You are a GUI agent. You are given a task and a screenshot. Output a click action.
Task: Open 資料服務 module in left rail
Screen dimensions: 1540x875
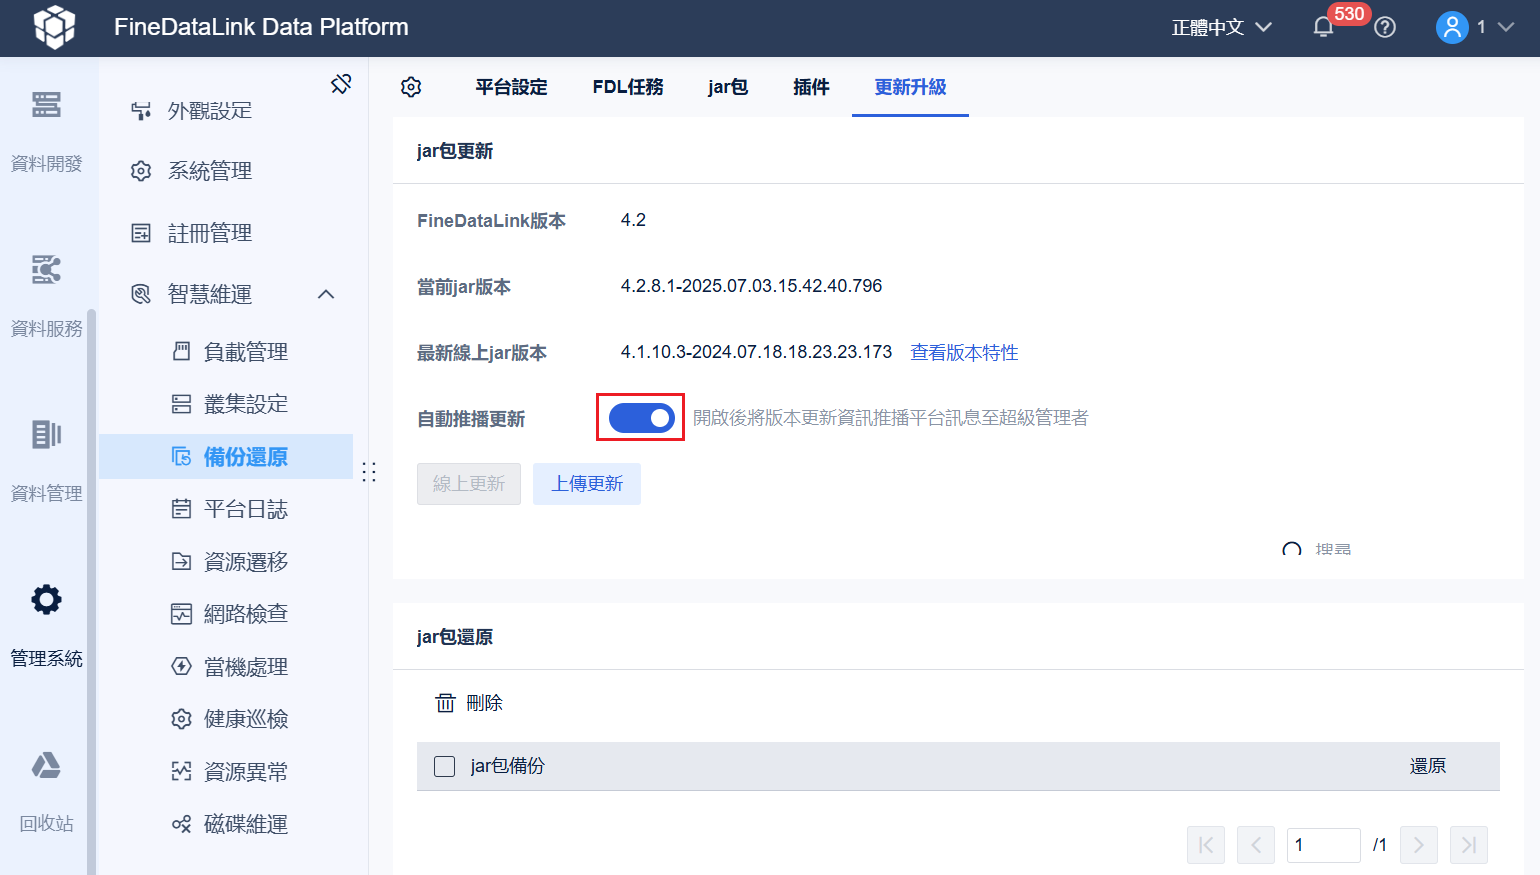click(x=46, y=295)
